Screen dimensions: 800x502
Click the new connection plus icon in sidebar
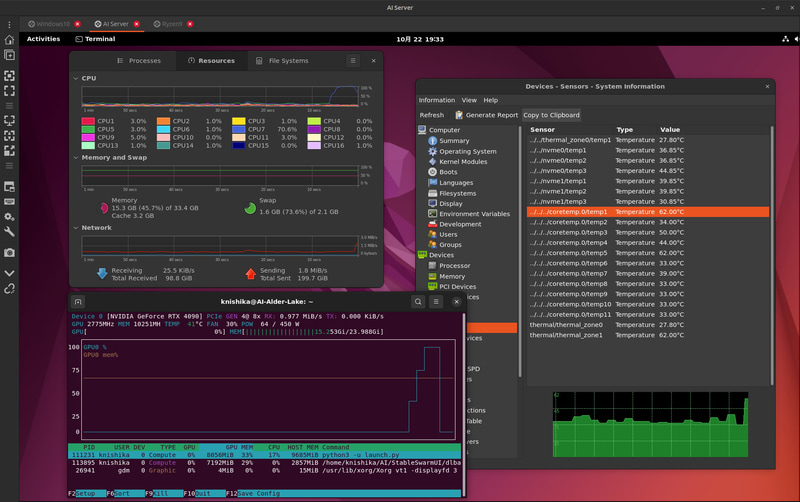point(9,55)
